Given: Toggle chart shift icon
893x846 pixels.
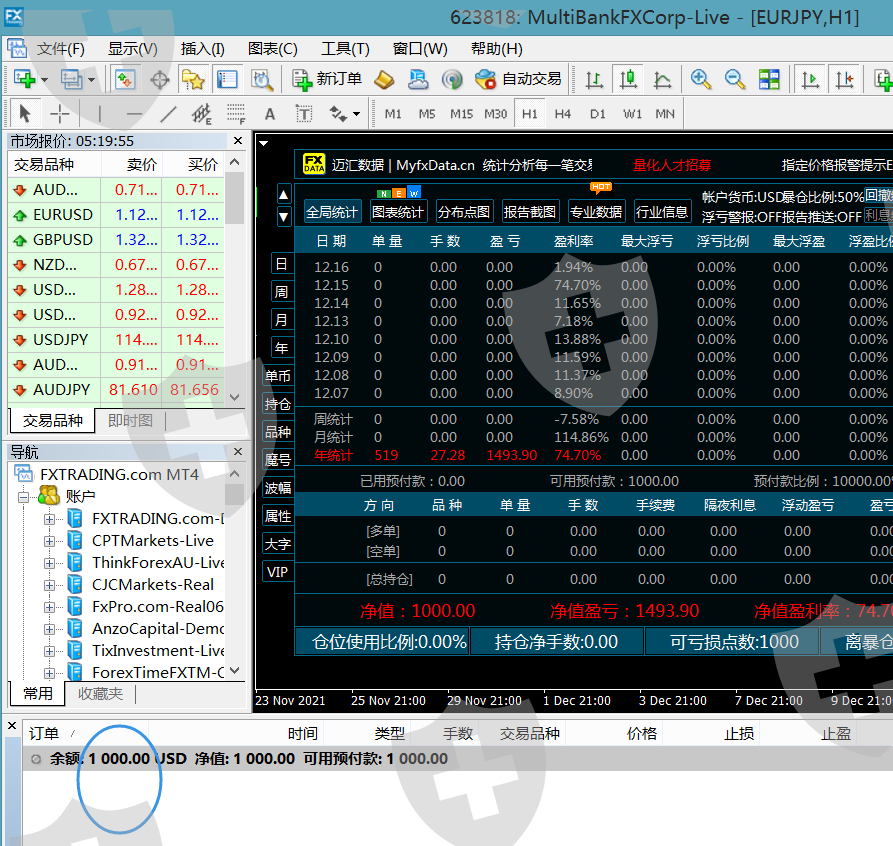Looking at the screenshot, I should point(844,79).
